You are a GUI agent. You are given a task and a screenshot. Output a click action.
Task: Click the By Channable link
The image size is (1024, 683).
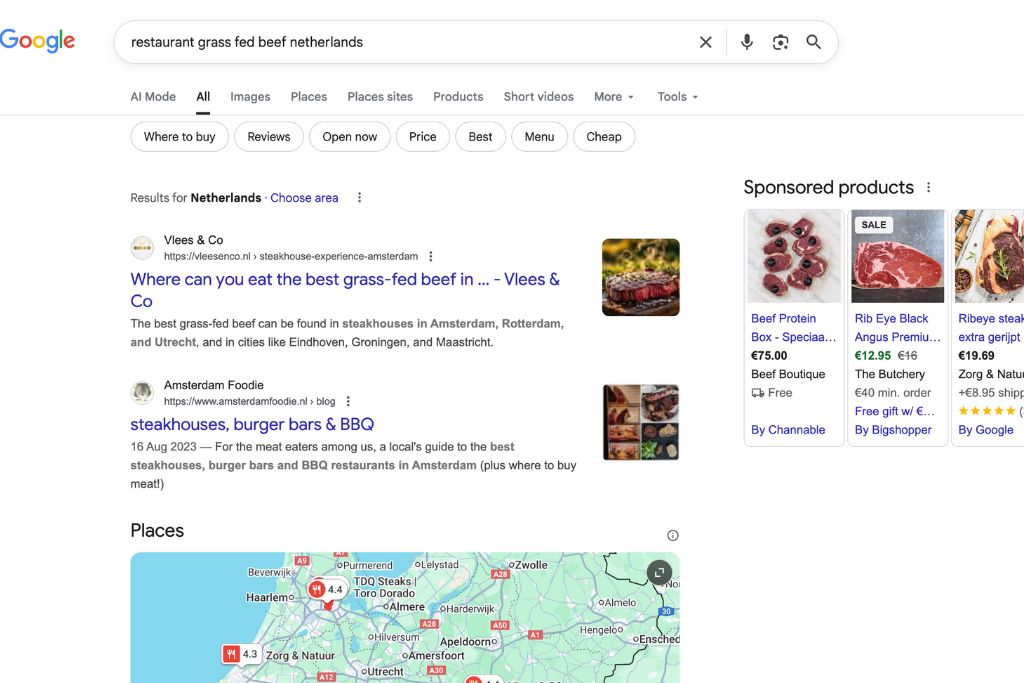pyautogui.click(x=788, y=430)
